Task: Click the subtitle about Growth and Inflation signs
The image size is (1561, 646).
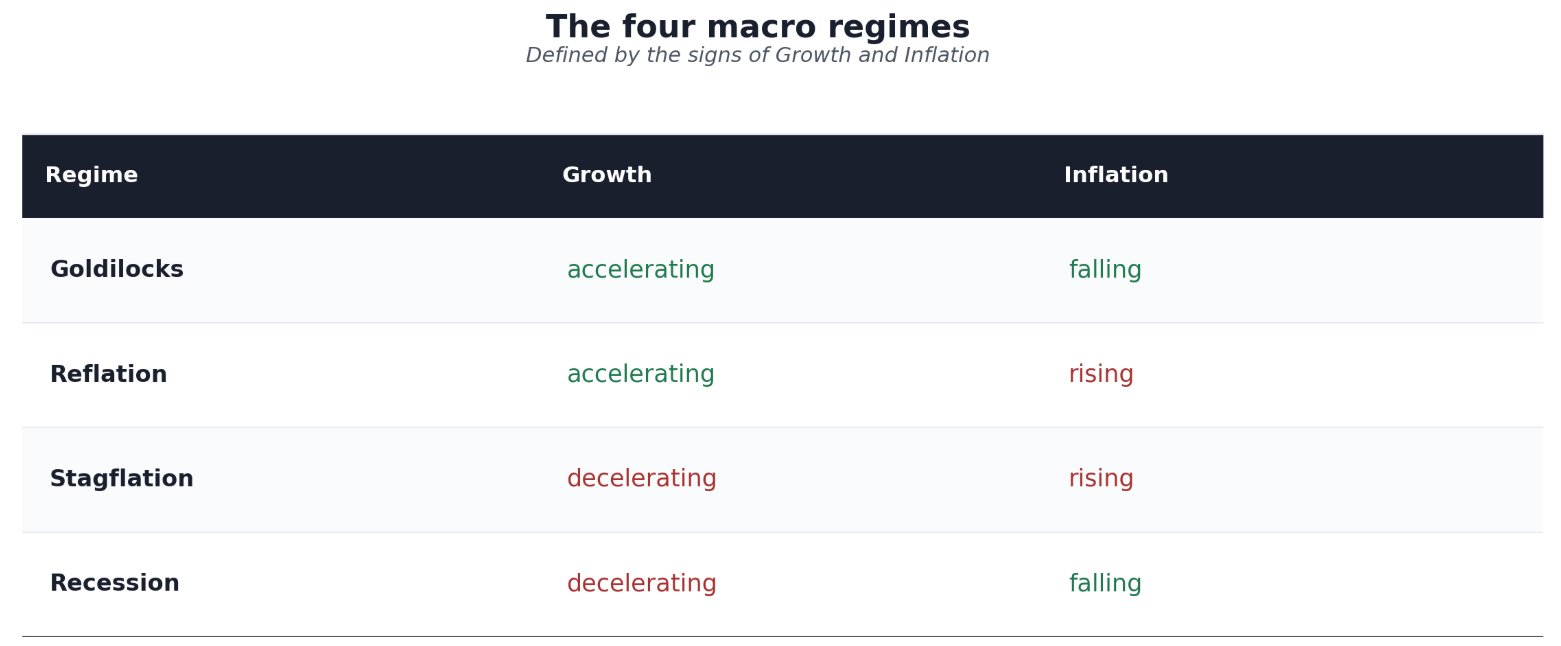Action: point(758,56)
